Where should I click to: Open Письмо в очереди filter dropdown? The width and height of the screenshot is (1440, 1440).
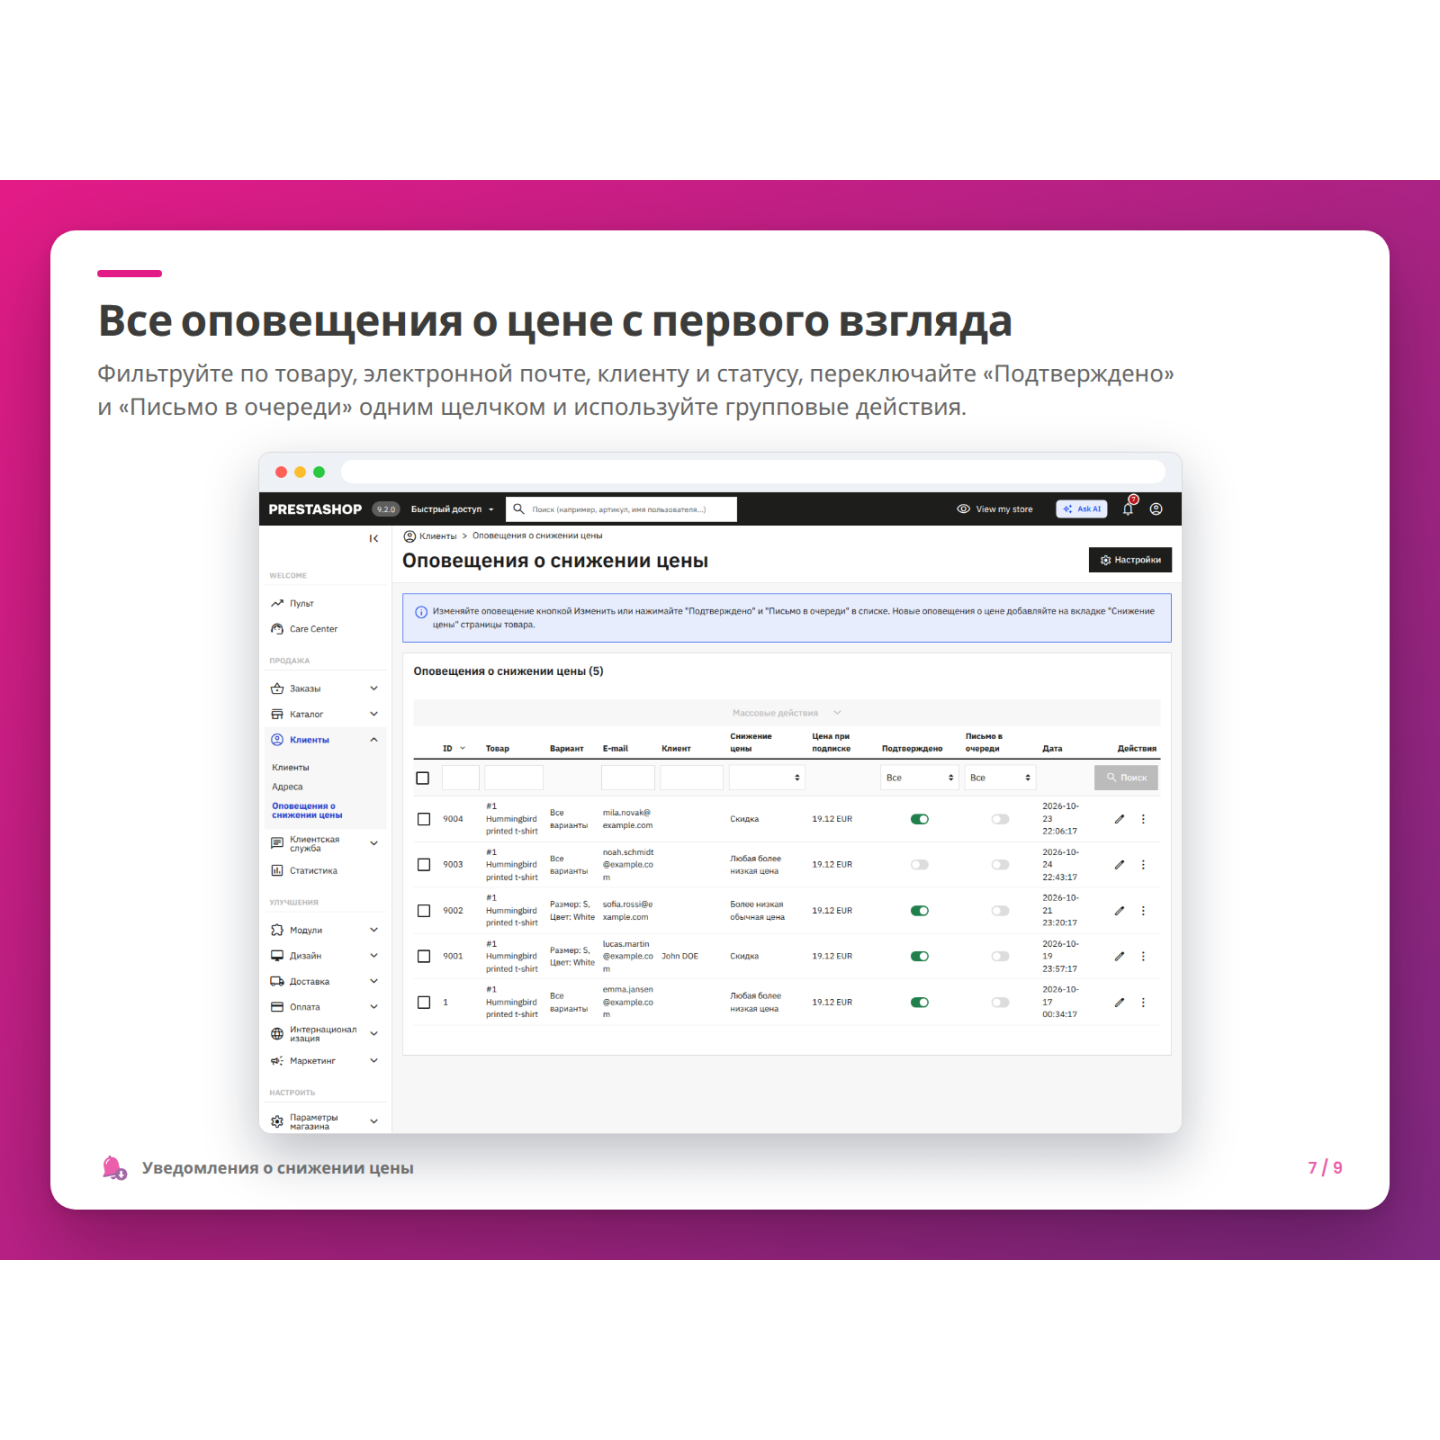(1000, 778)
